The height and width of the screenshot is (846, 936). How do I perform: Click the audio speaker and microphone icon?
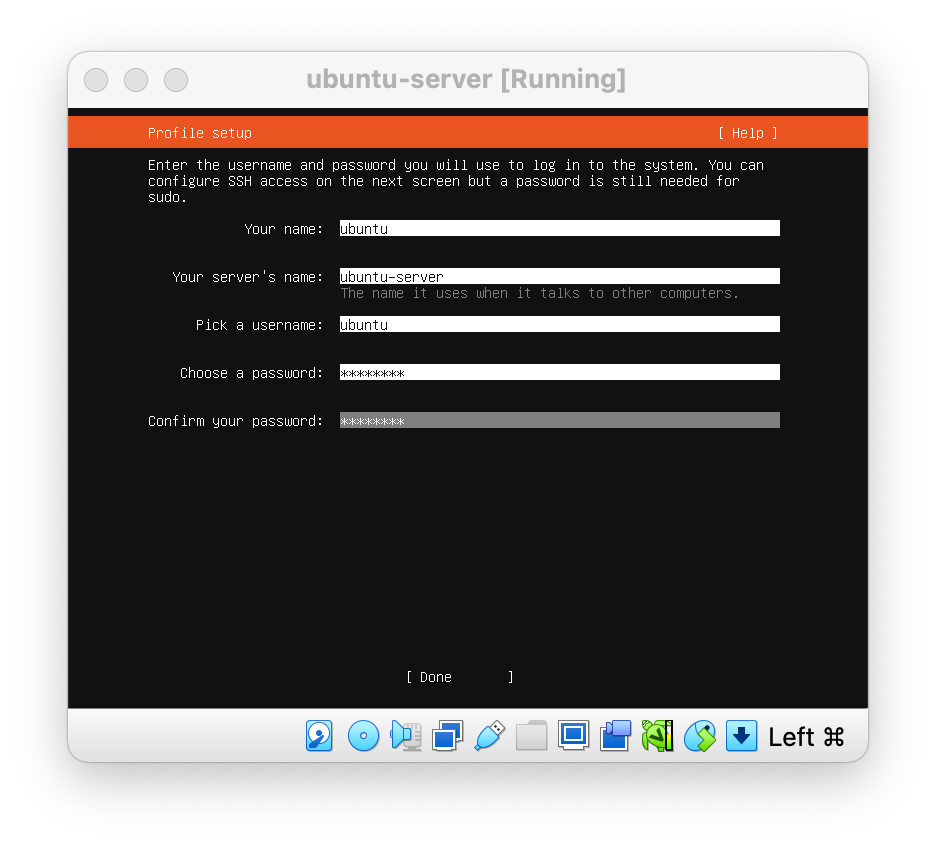tap(405, 736)
